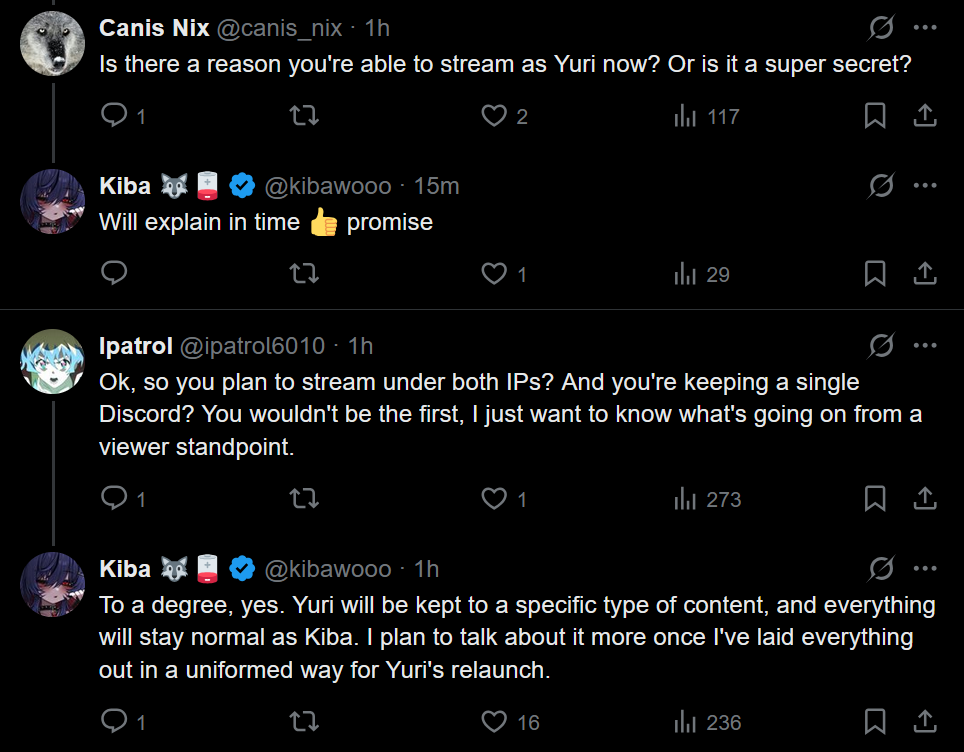The width and height of the screenshot is (964, 752).
Task: Click Canis Nix's wolf avatar
Action: click(52, 43)
